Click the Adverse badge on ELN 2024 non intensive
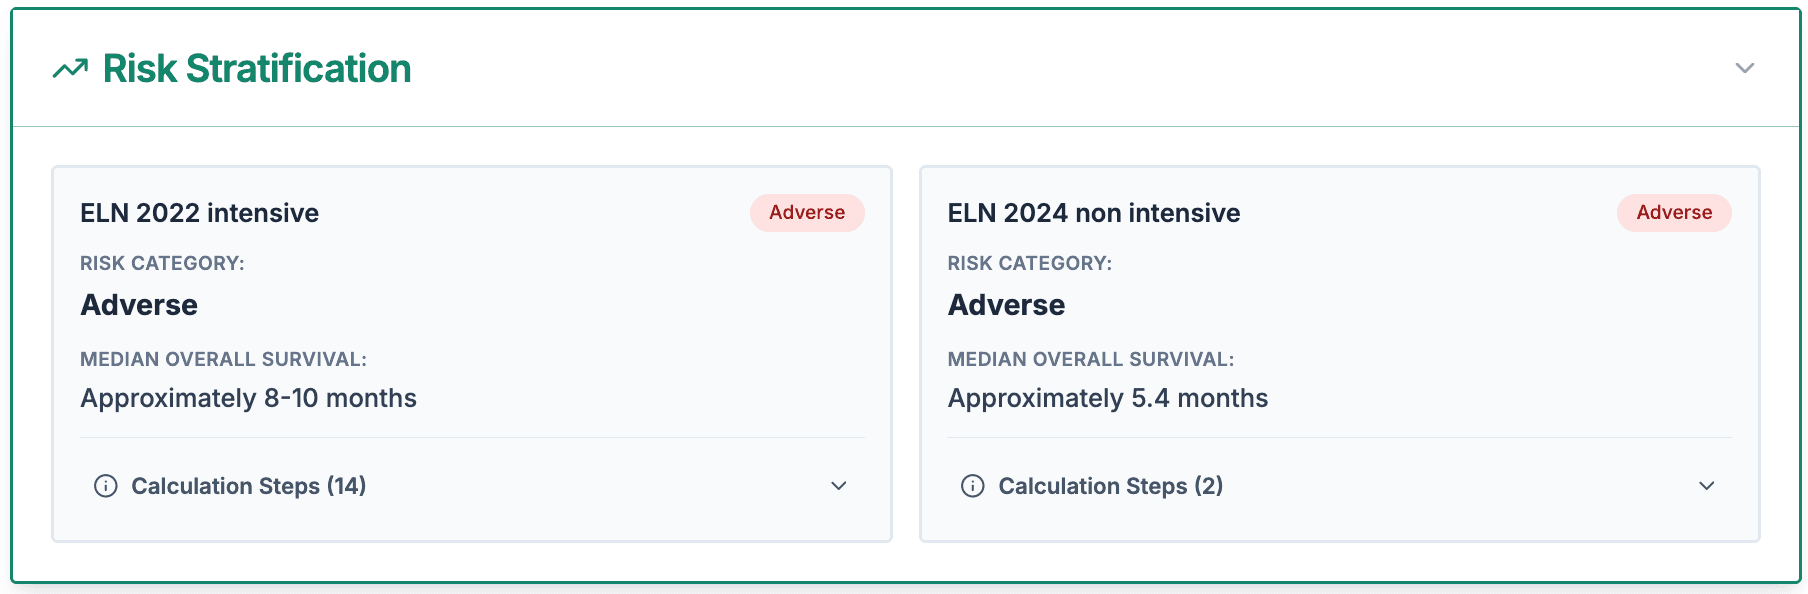The image size is (1808, 594). [1673, 212]
